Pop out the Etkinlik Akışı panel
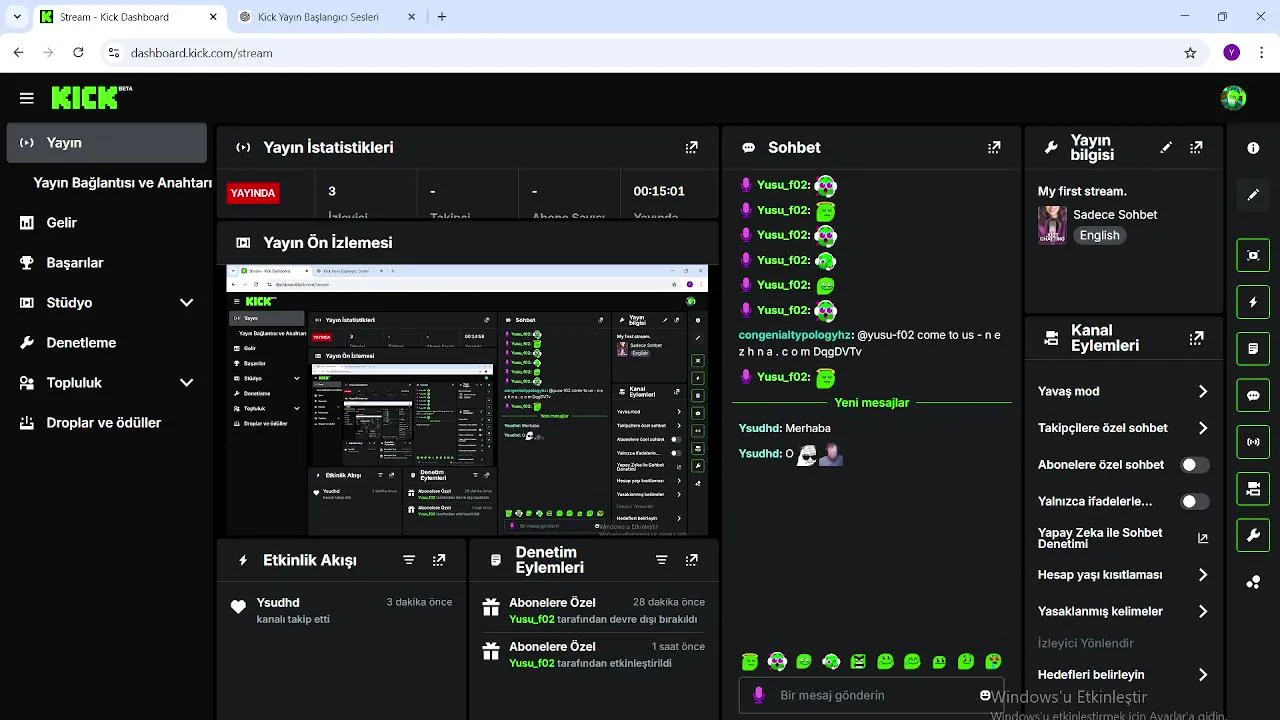The image size is (1280, 720). point(439,560)
